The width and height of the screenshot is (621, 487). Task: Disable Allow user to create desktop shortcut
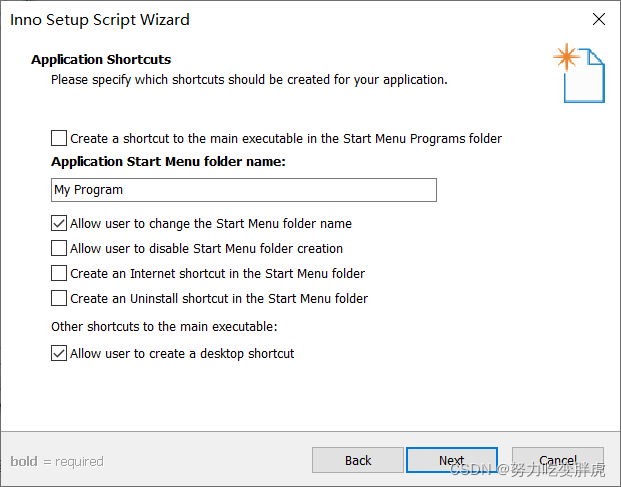click(59, 353)
